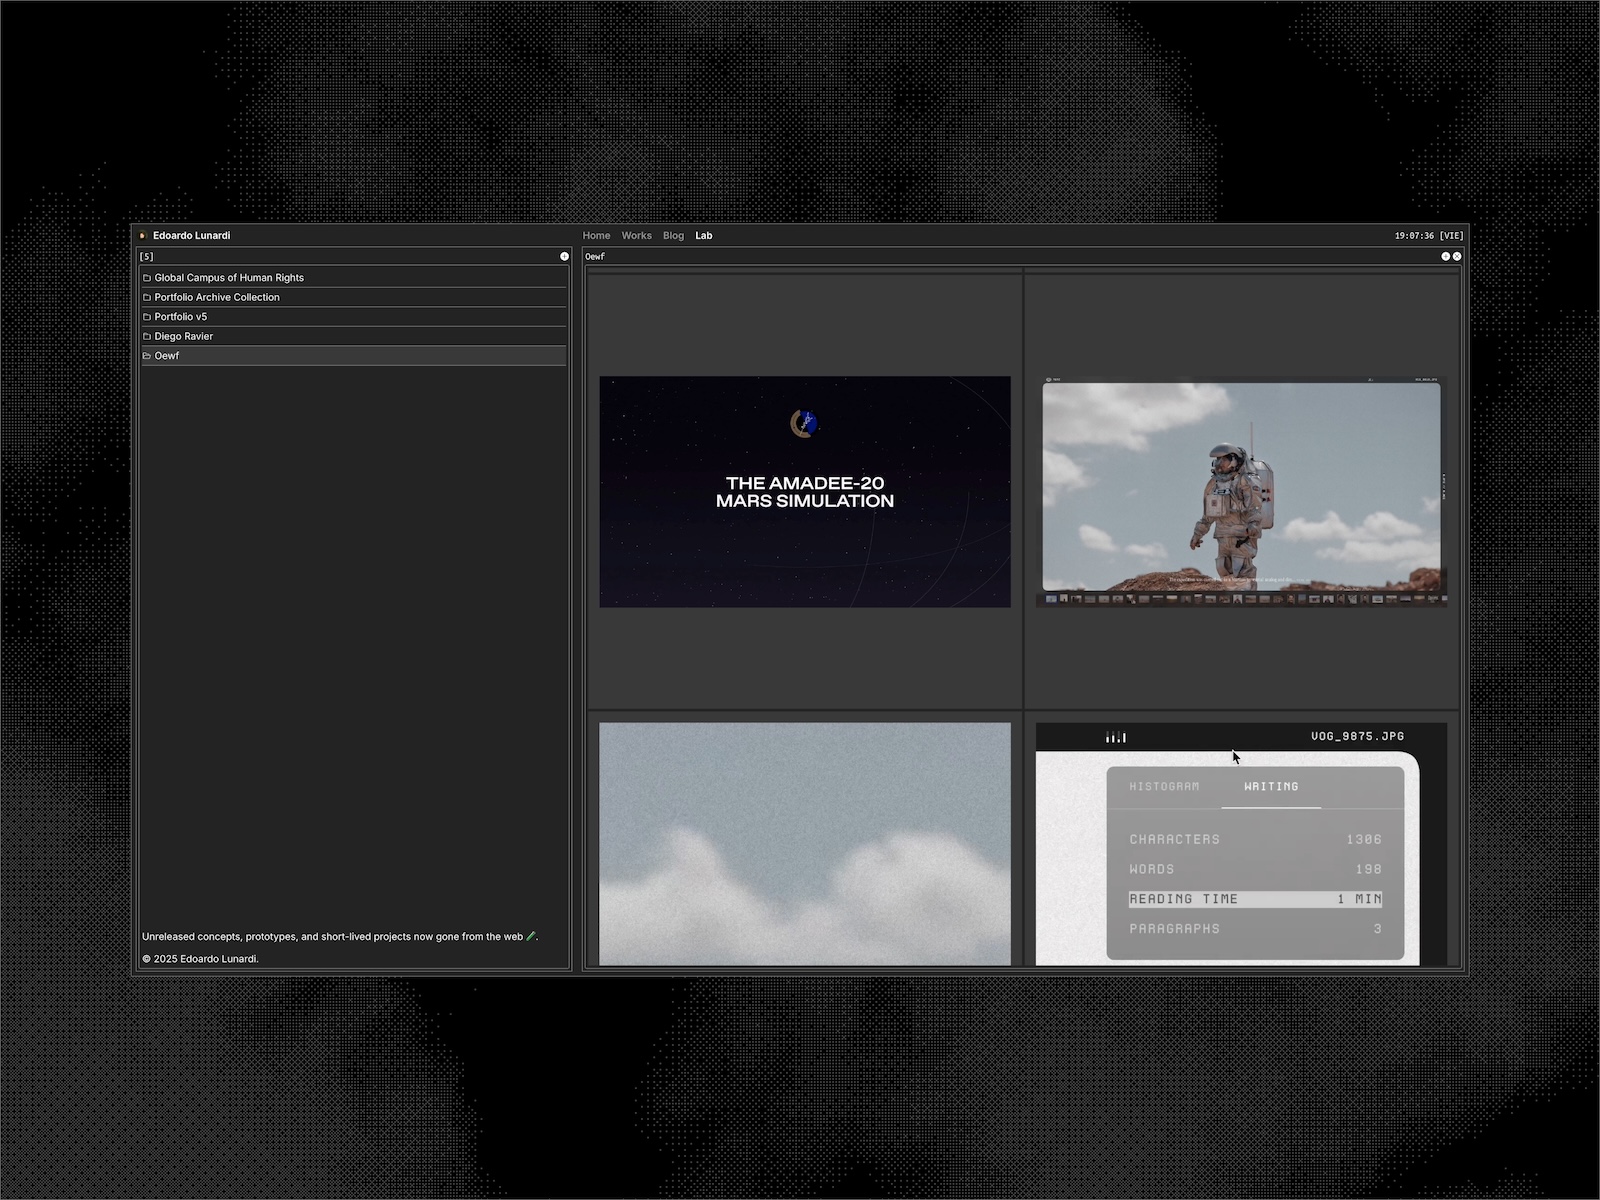Image resolution: width=1600 pixels, height=1200 pixels.
Task: Open the Writing stats screenshot thumbnail
Action: coord(1241,843)
